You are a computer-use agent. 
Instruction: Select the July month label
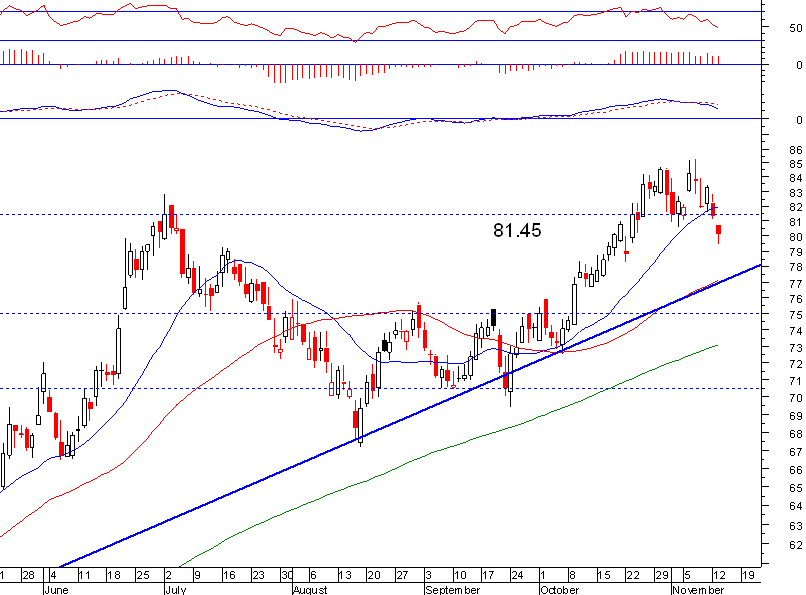point(175,589)
